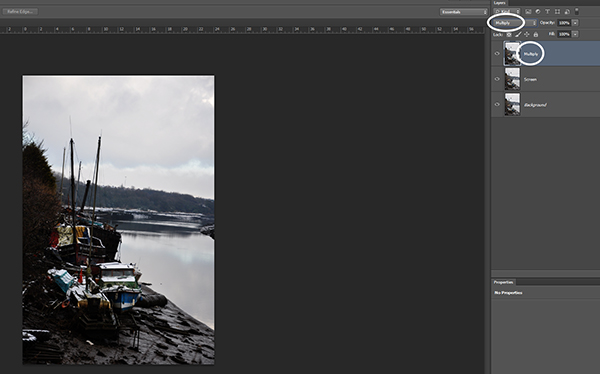Filter layers by type layers icon

click(547, 12)
